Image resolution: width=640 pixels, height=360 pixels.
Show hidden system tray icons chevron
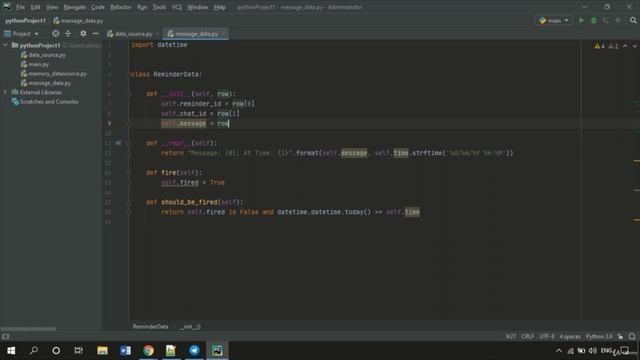[x=559, y=351]
